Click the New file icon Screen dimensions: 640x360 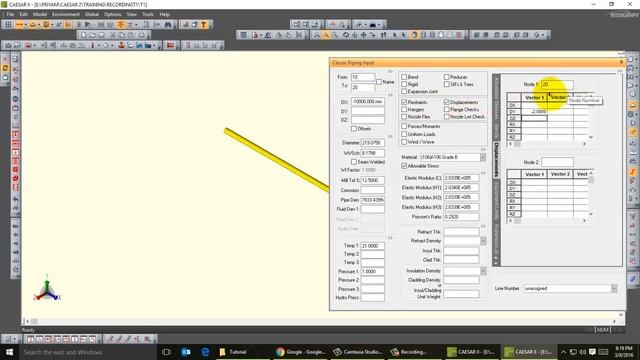coord(83,35)
